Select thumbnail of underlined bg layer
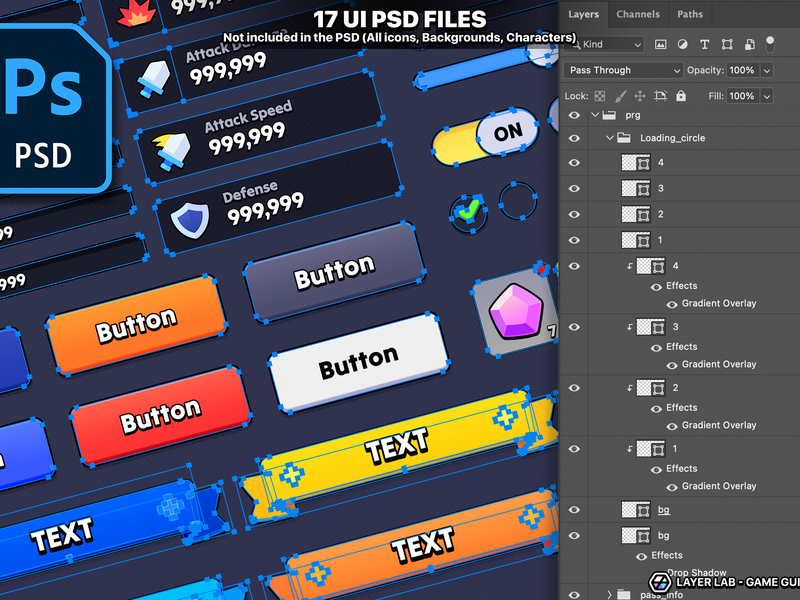This screenshot has height=600, width=800. pos(636,510)
